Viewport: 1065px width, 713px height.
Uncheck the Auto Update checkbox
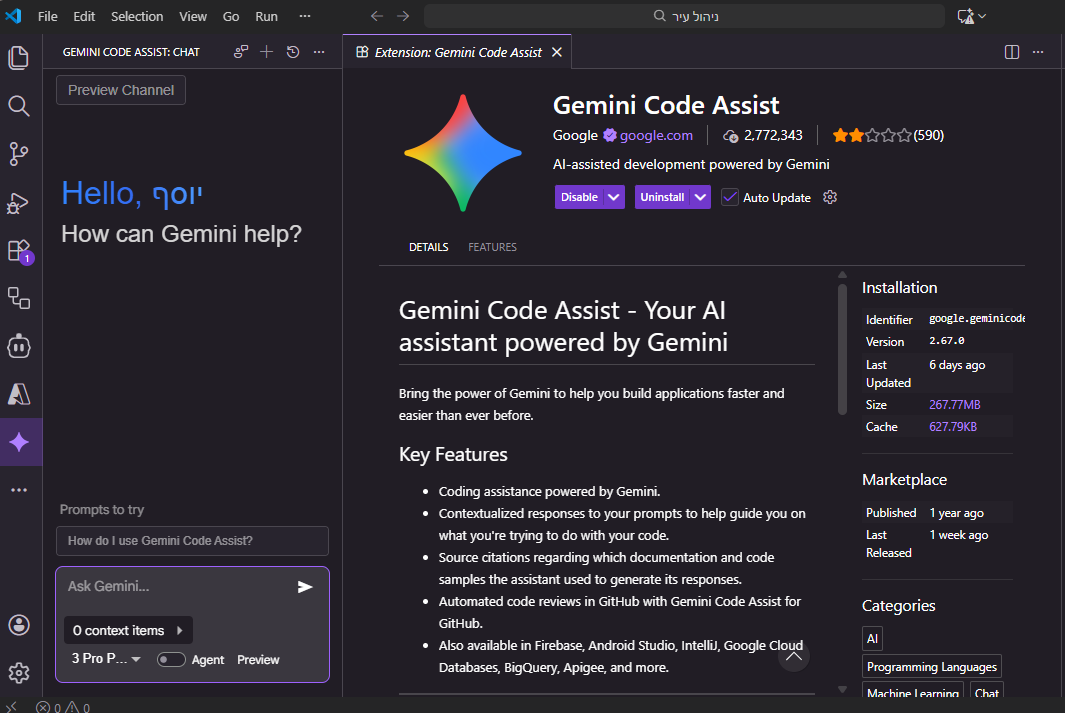(x=730, y=197)
